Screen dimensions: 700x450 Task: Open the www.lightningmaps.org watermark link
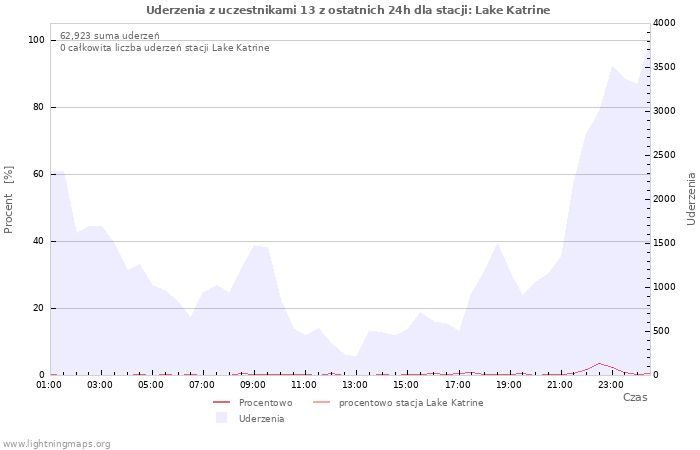[57, 443]
